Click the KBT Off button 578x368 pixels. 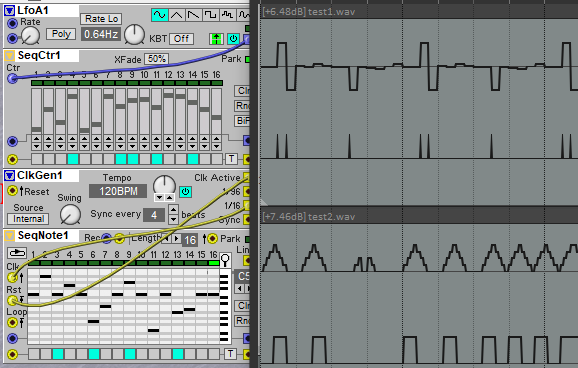(x=181, y=39)
